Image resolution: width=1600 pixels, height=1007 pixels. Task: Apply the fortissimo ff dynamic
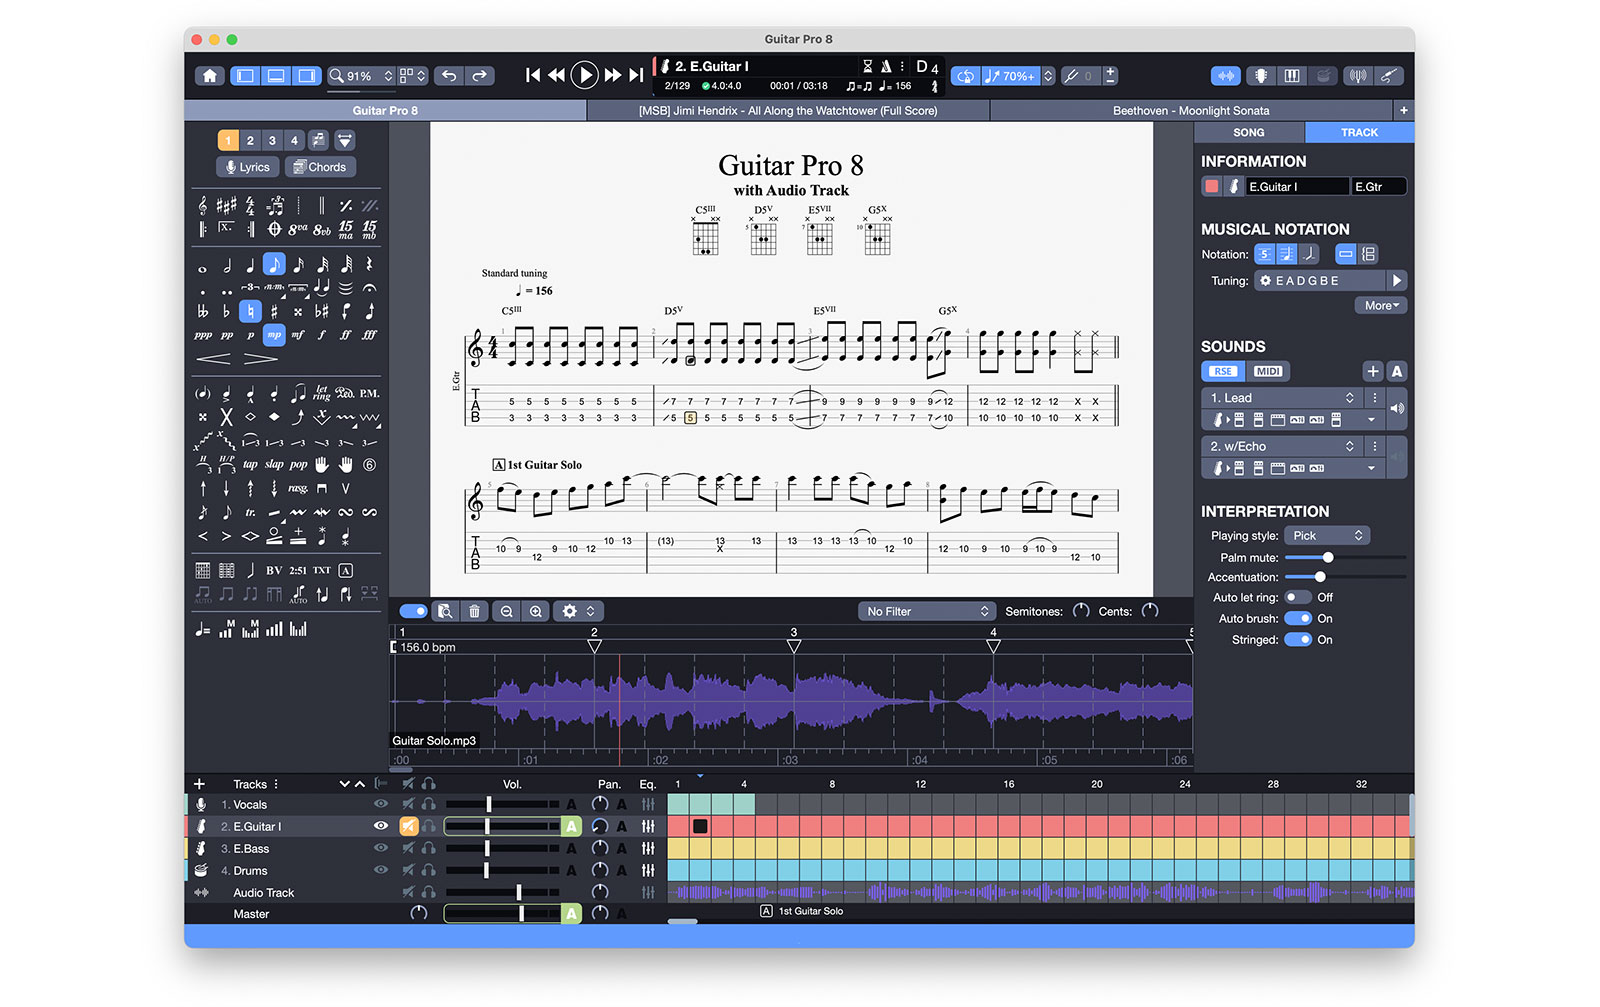346,335
